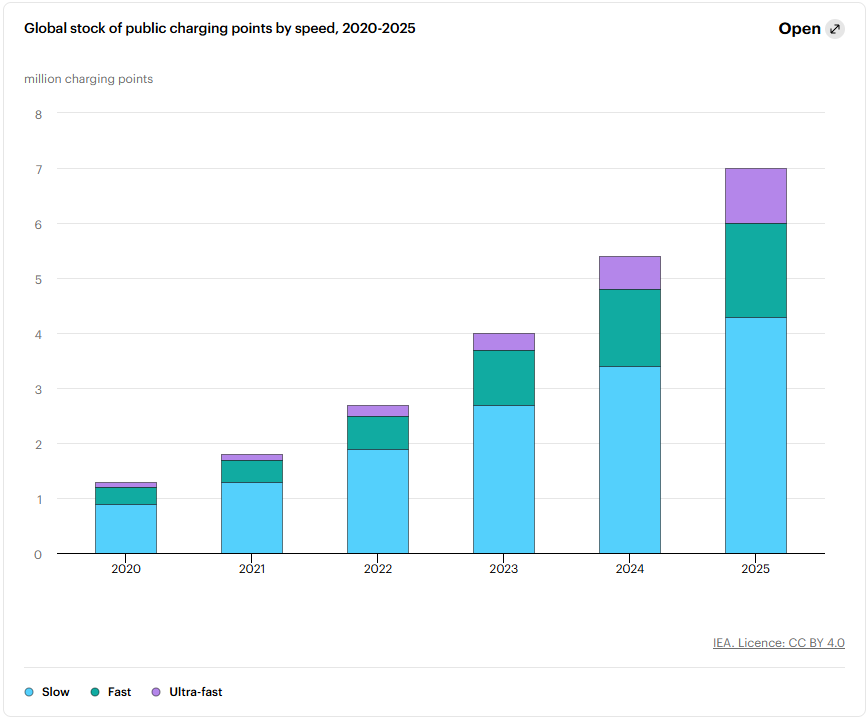The width and height of the screenshot is (867, 718).
Task: Click the y-axis value 5
Action: tap(38, 280)
